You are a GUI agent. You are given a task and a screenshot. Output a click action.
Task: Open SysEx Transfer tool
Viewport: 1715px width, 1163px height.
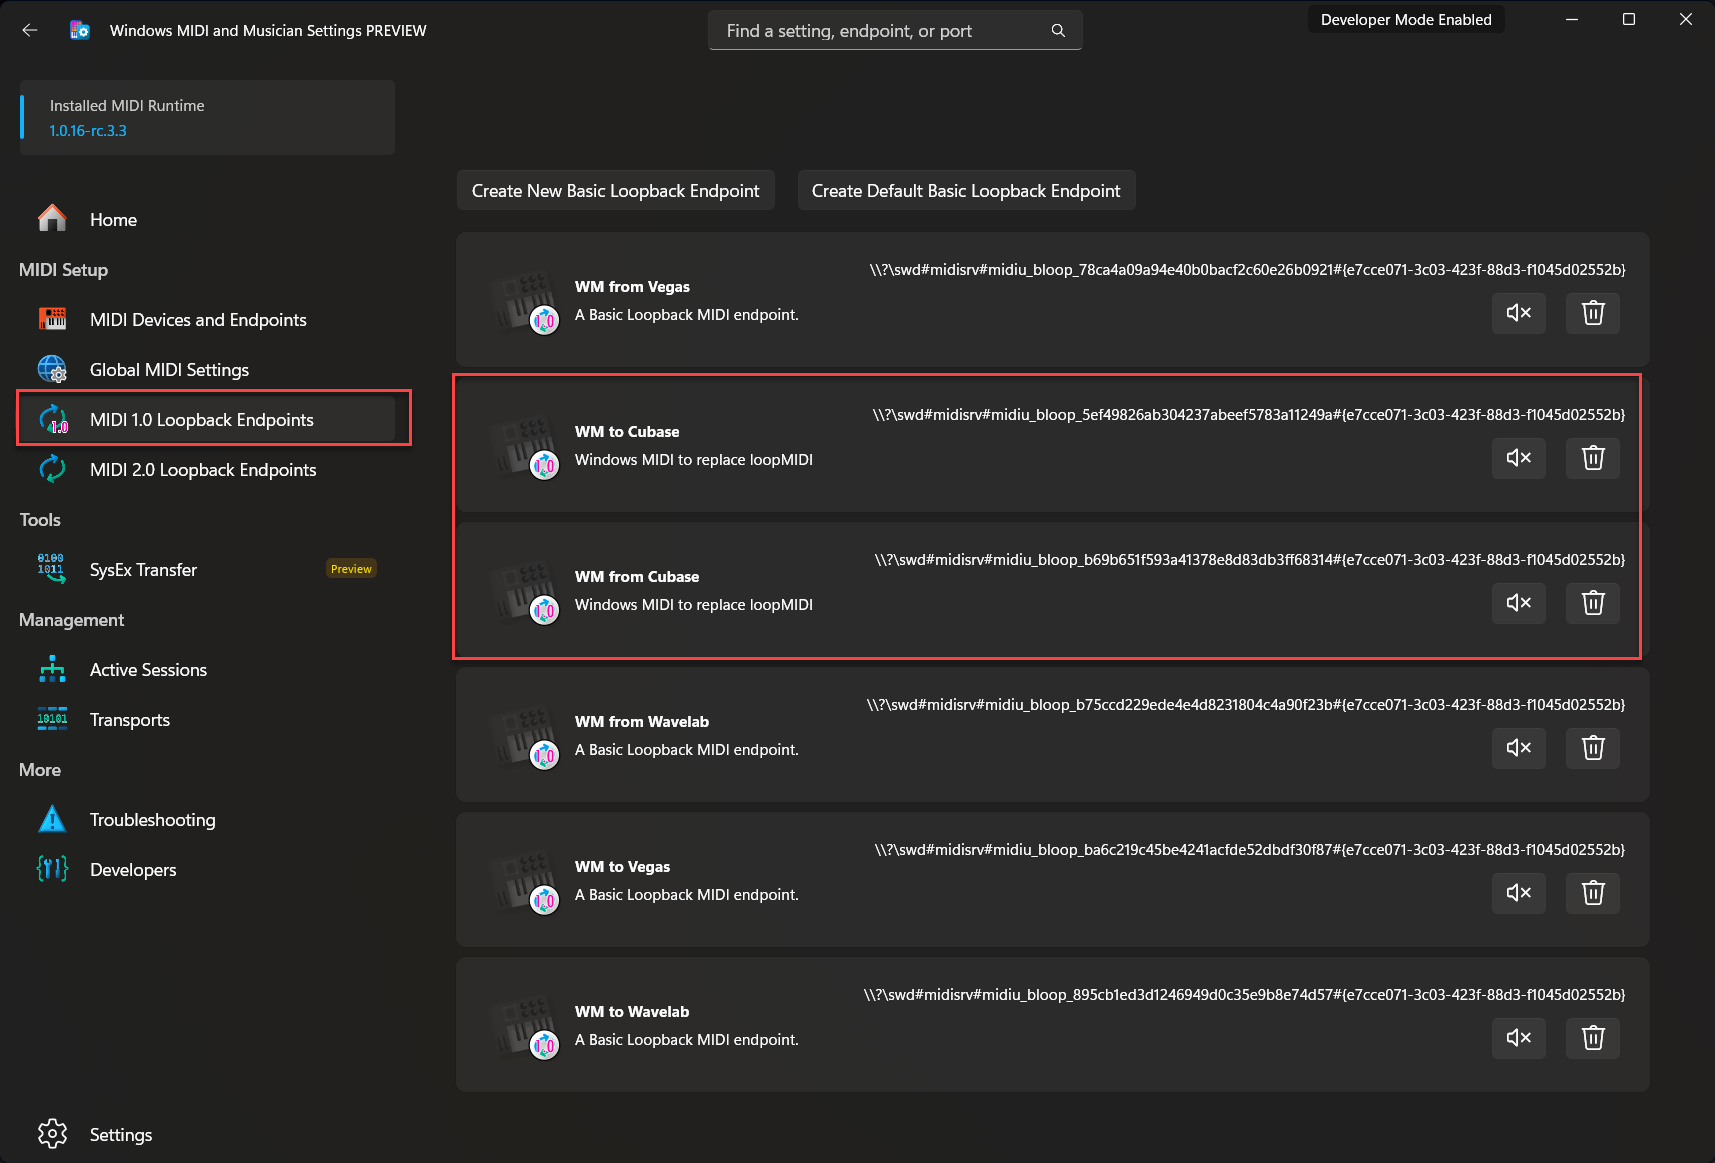coord(207,570)
